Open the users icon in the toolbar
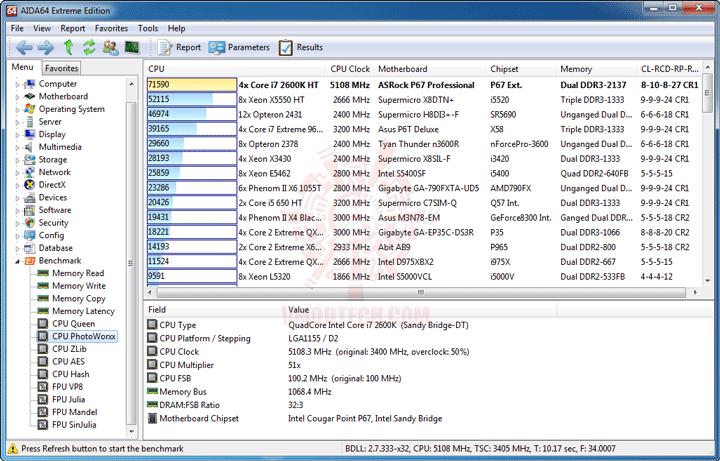The width and height of the screenshot is (720, 461). (110, 47)
